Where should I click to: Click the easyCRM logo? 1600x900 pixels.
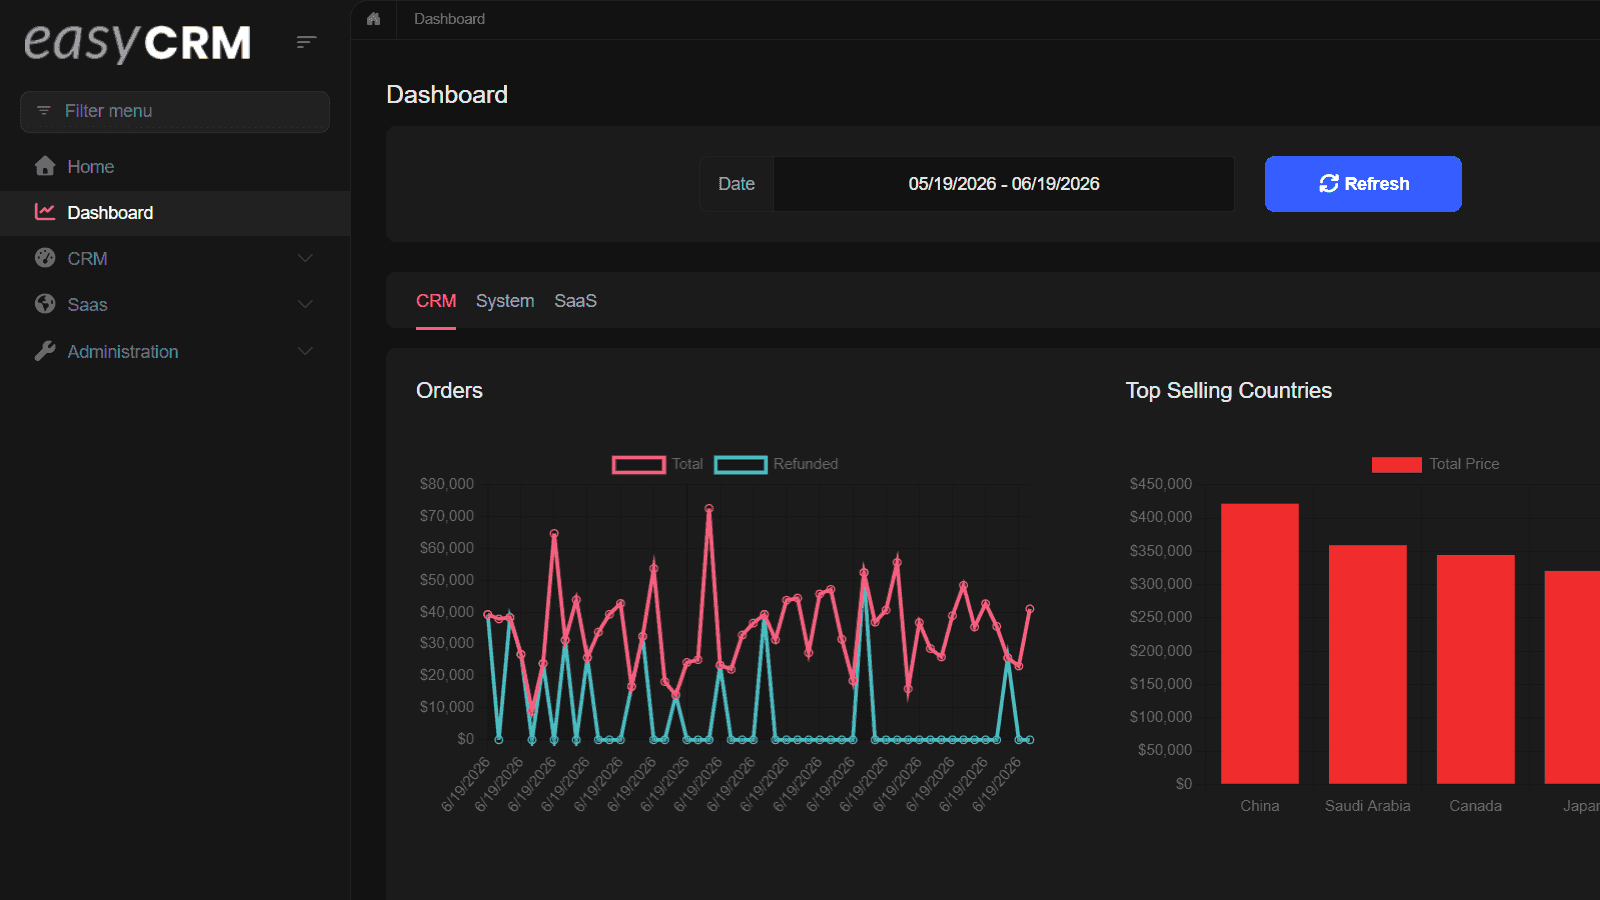click(x=137, y=42)
